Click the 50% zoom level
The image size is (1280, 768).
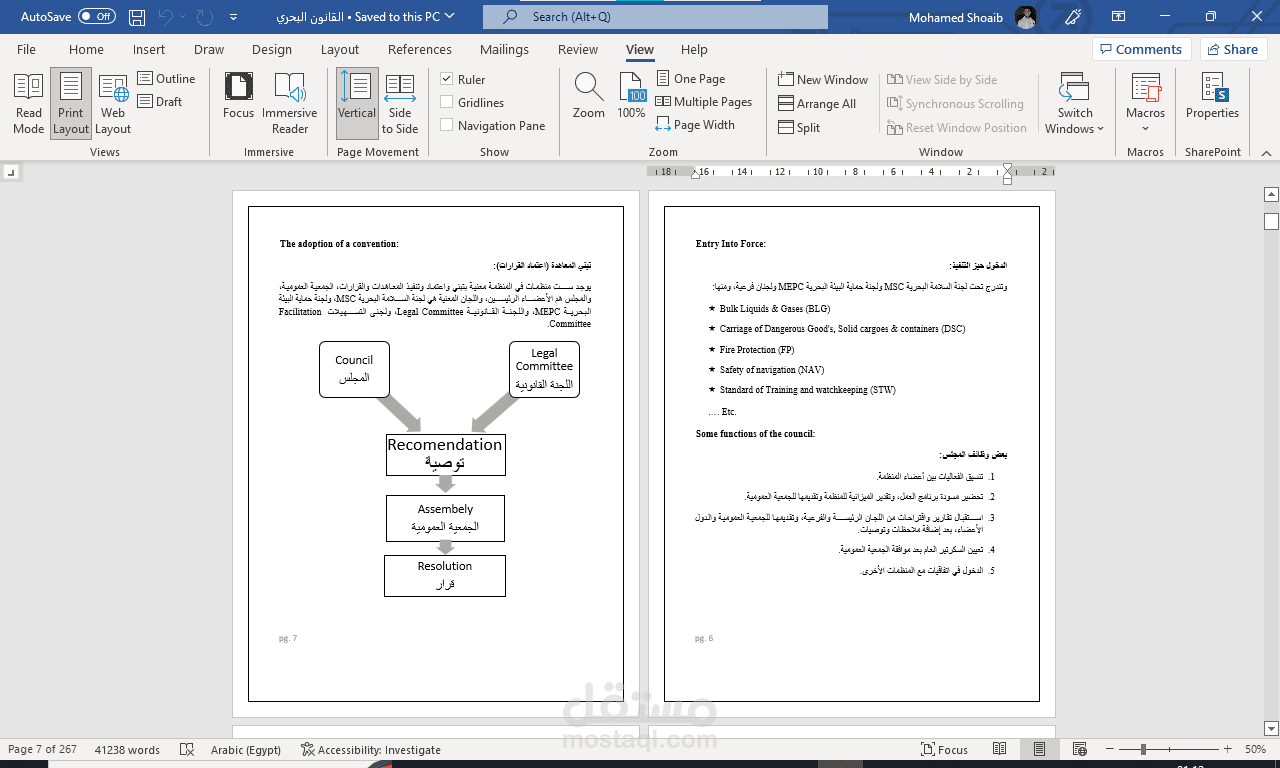tap(1255, 749)
